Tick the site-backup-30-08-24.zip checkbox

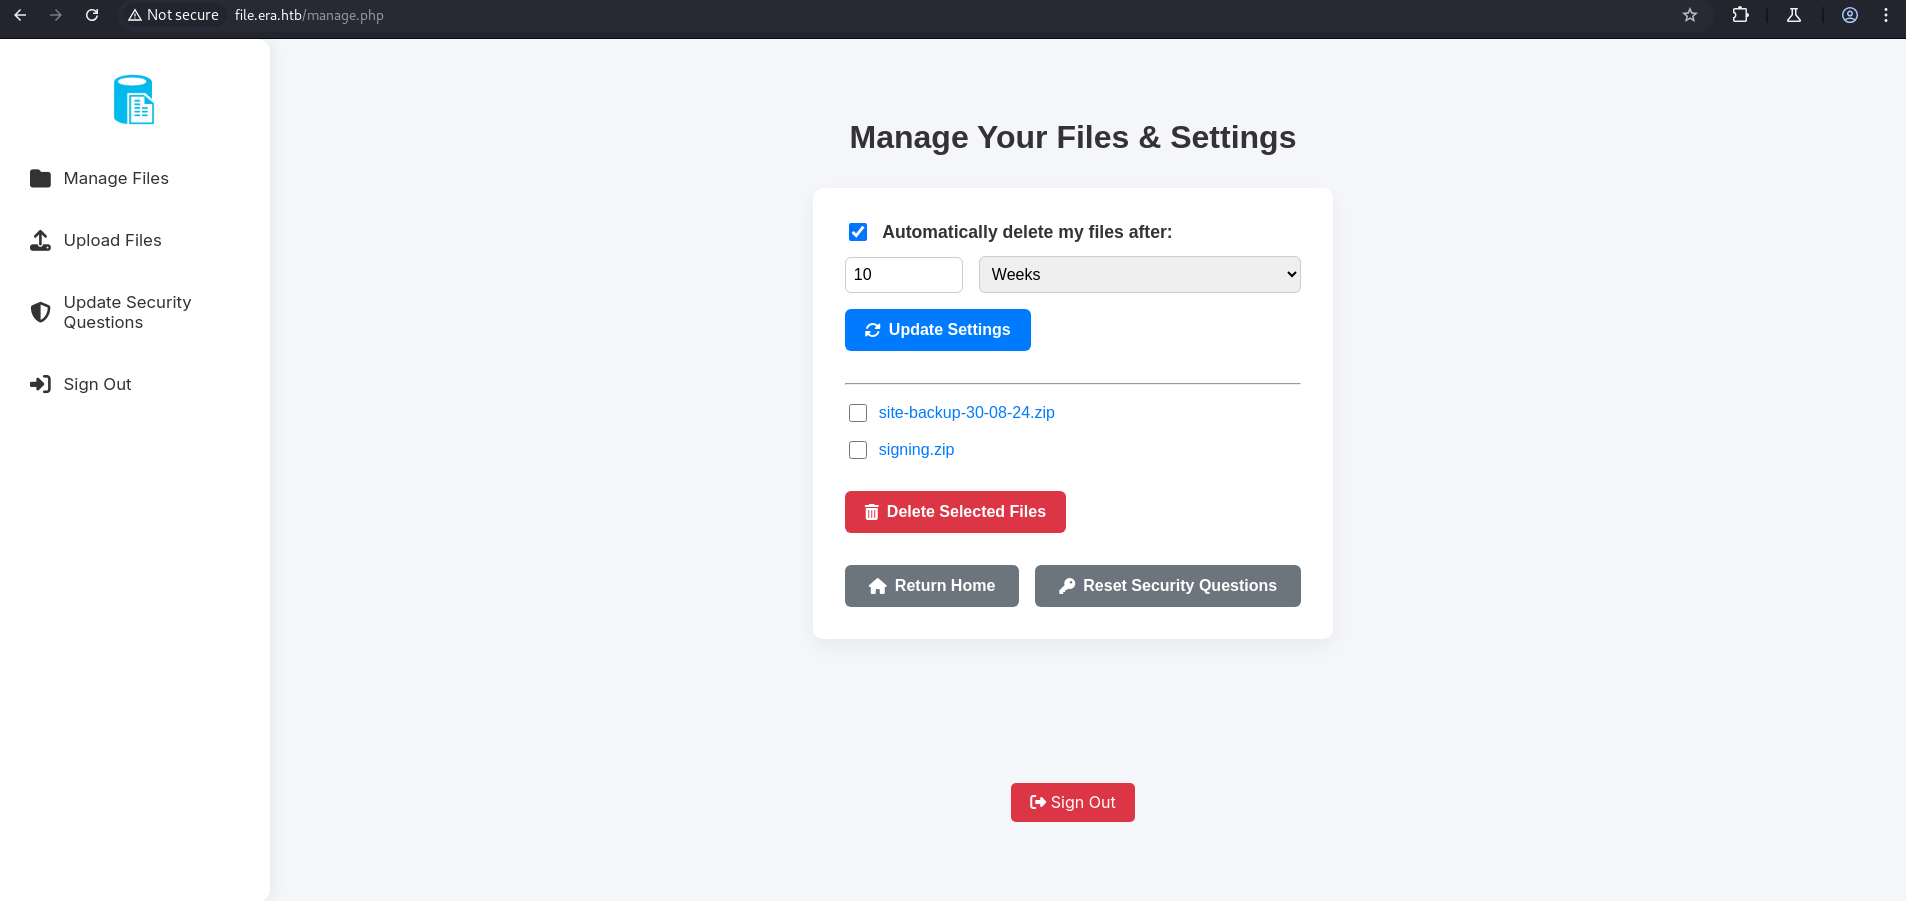point(858,413)
